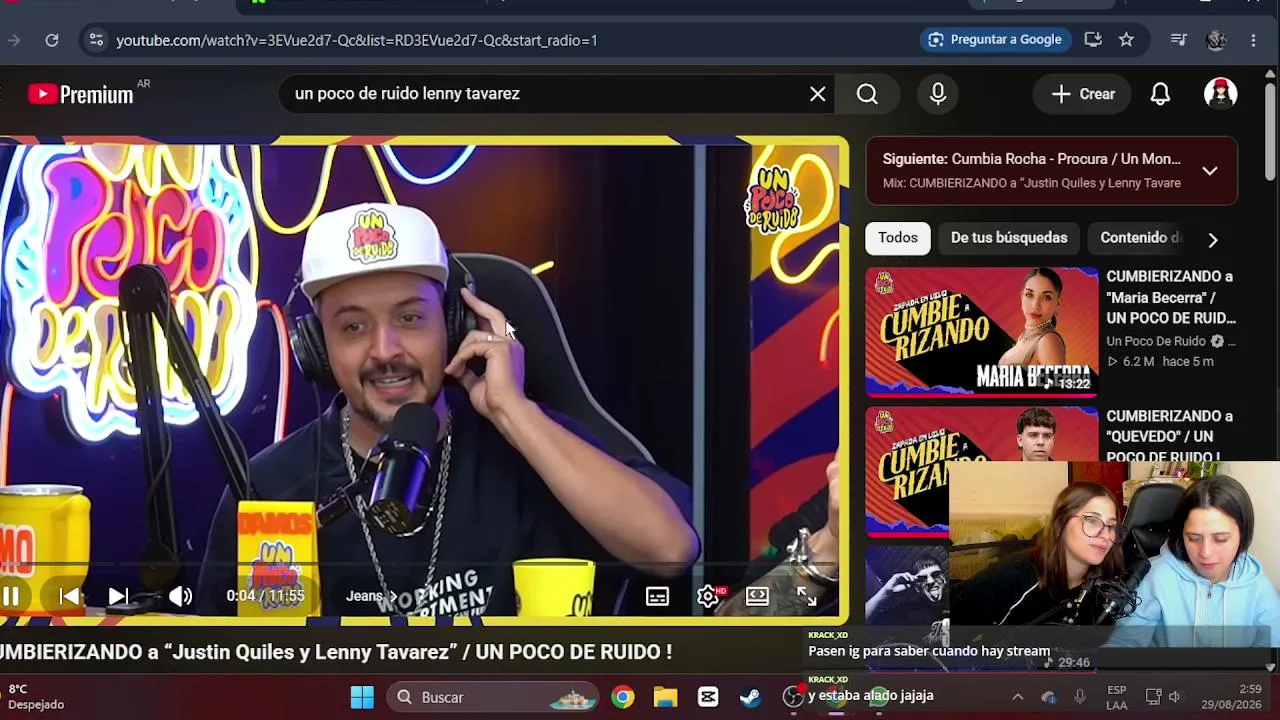Select the De tus búsquedas chip
Viewport: 1280px width, 720px height.
coord(1009,238)
